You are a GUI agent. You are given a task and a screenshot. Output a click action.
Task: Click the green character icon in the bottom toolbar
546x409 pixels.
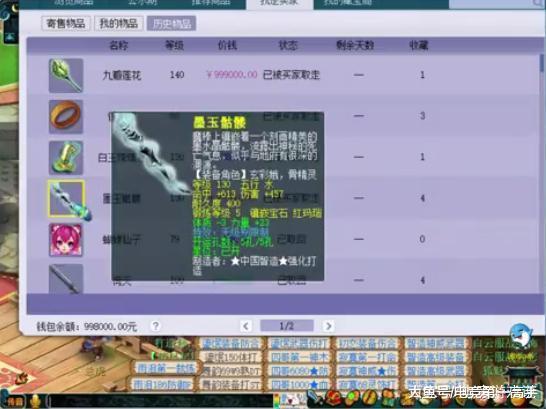tap(388, 398)
